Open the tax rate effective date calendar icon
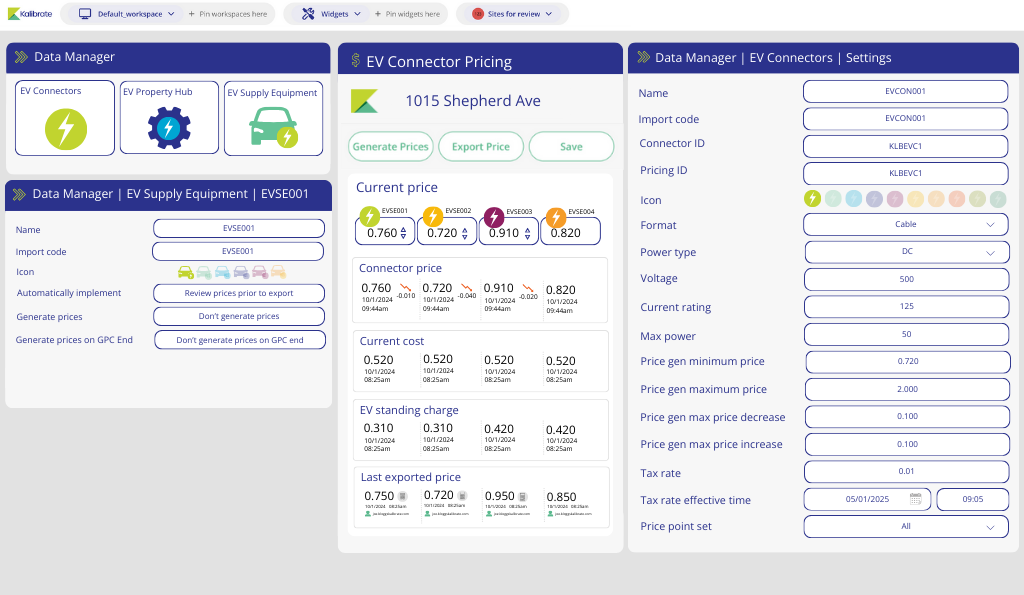 tap(915, 499)
